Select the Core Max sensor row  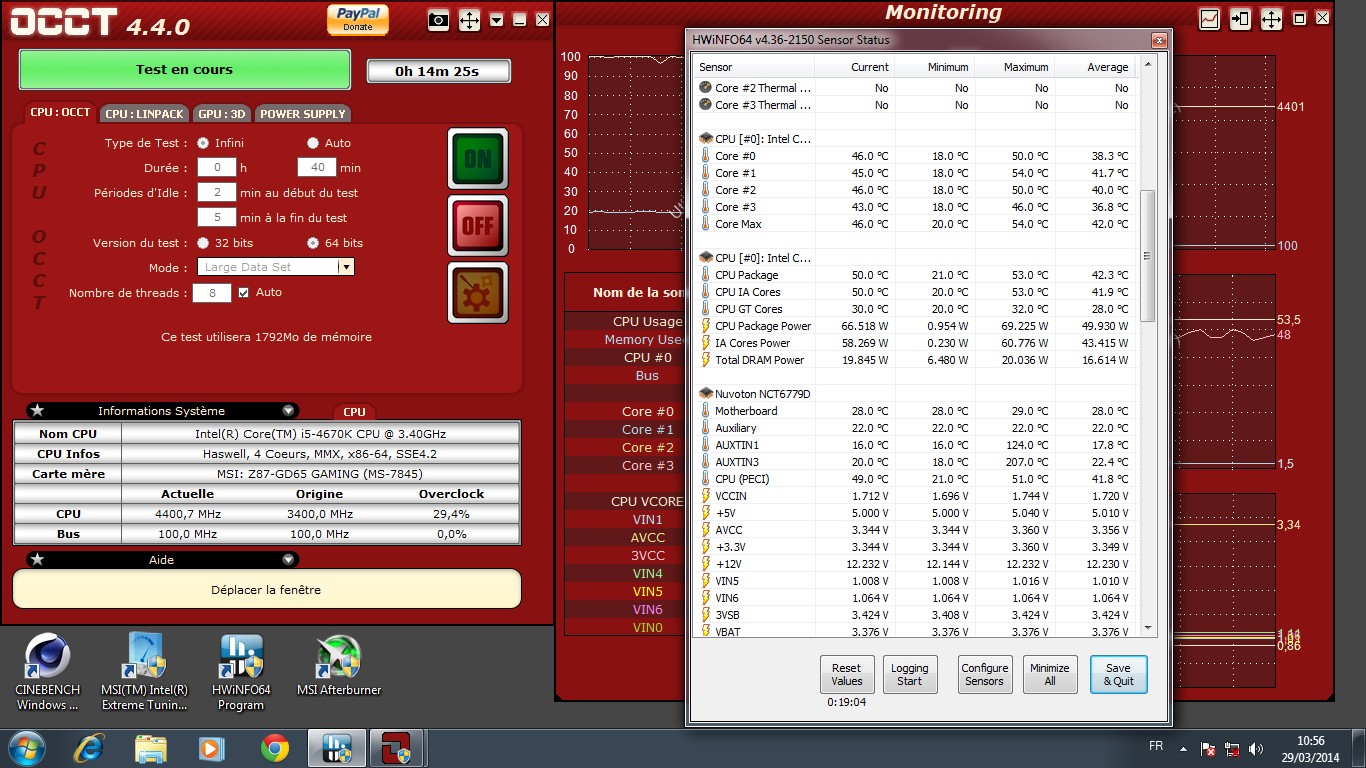[x=915, y=224]
